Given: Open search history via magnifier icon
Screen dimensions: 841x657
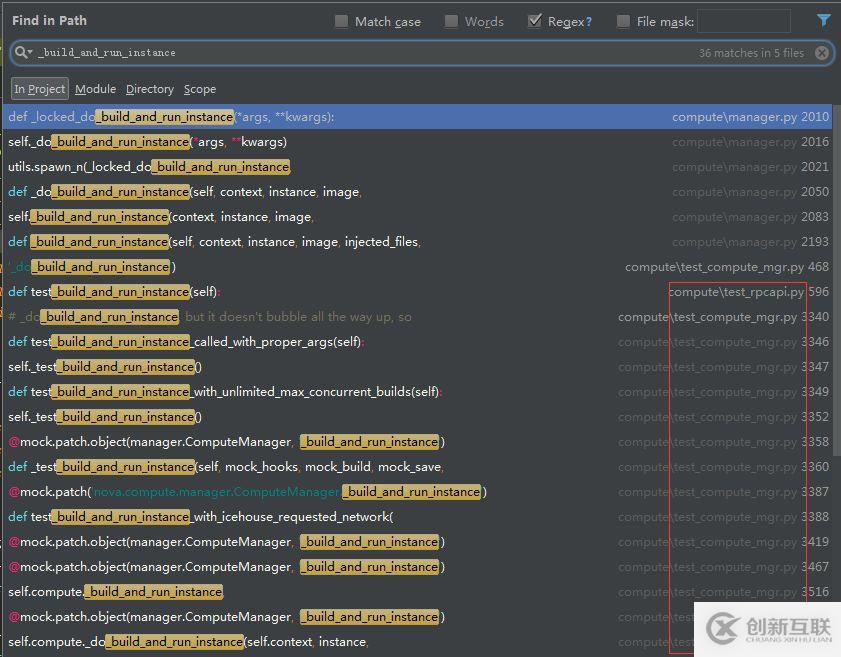Looking at the screenshot, I should [x=22, y=53].
